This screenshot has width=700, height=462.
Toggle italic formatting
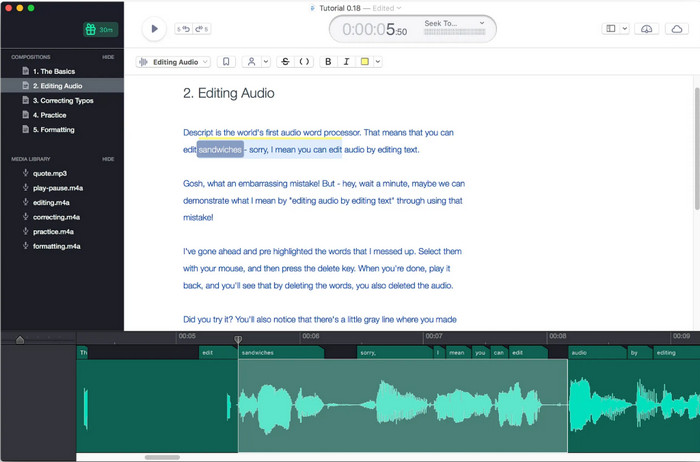pos(346,62)
